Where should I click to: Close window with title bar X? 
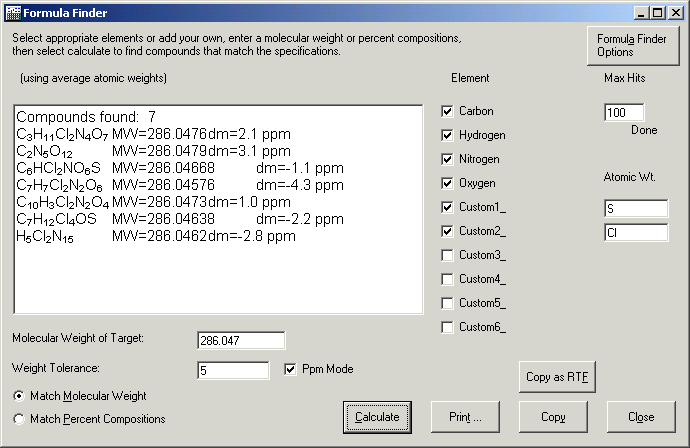pyautogui.click(x=675, y=13)
